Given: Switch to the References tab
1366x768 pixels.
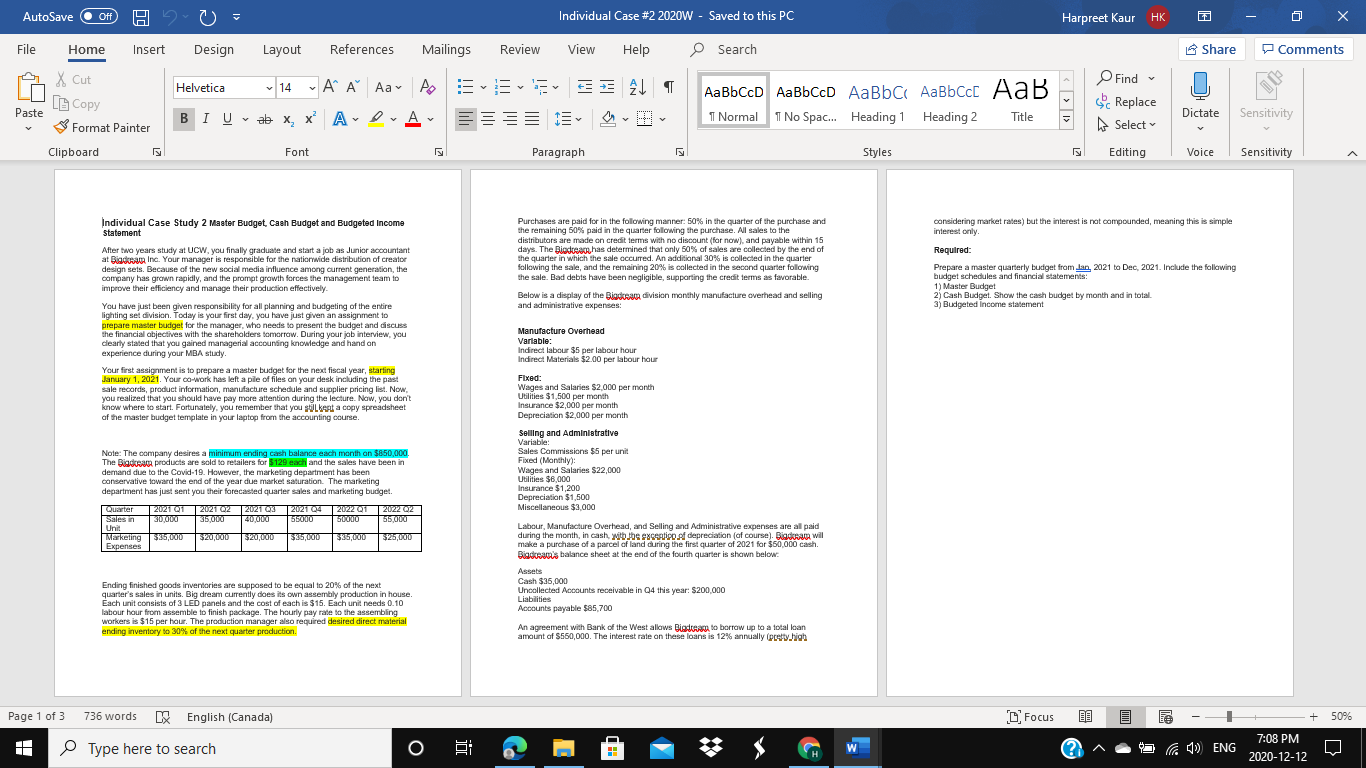Looking at the screenshot, I should coord(362,49).
